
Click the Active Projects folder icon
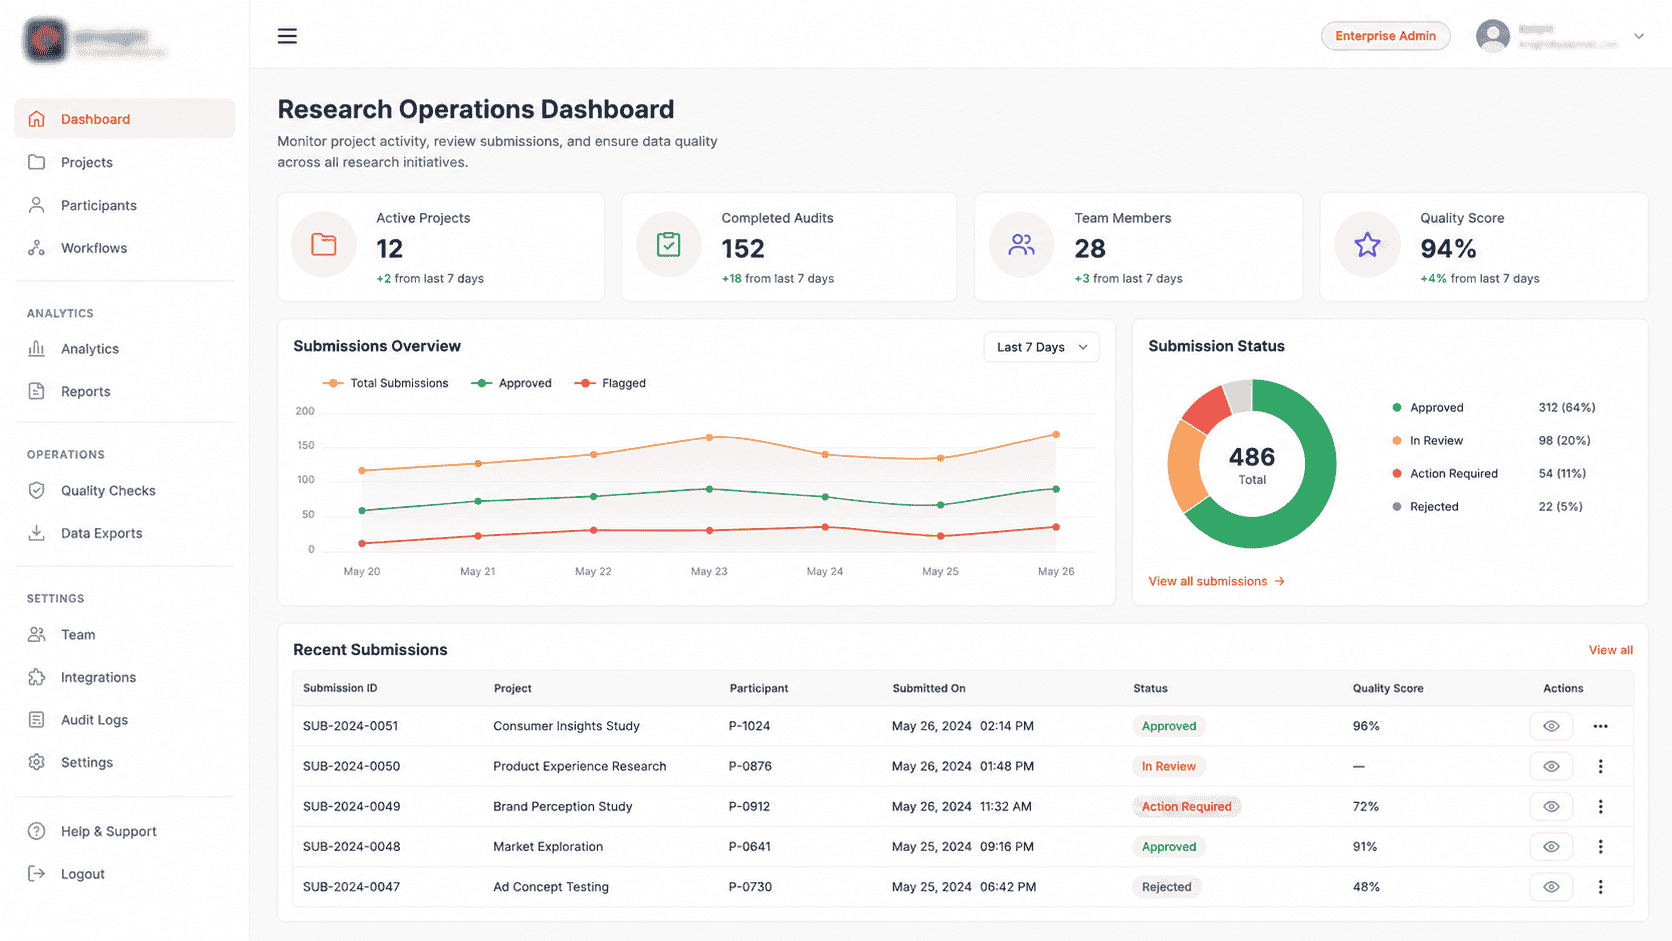click(324, 245)
